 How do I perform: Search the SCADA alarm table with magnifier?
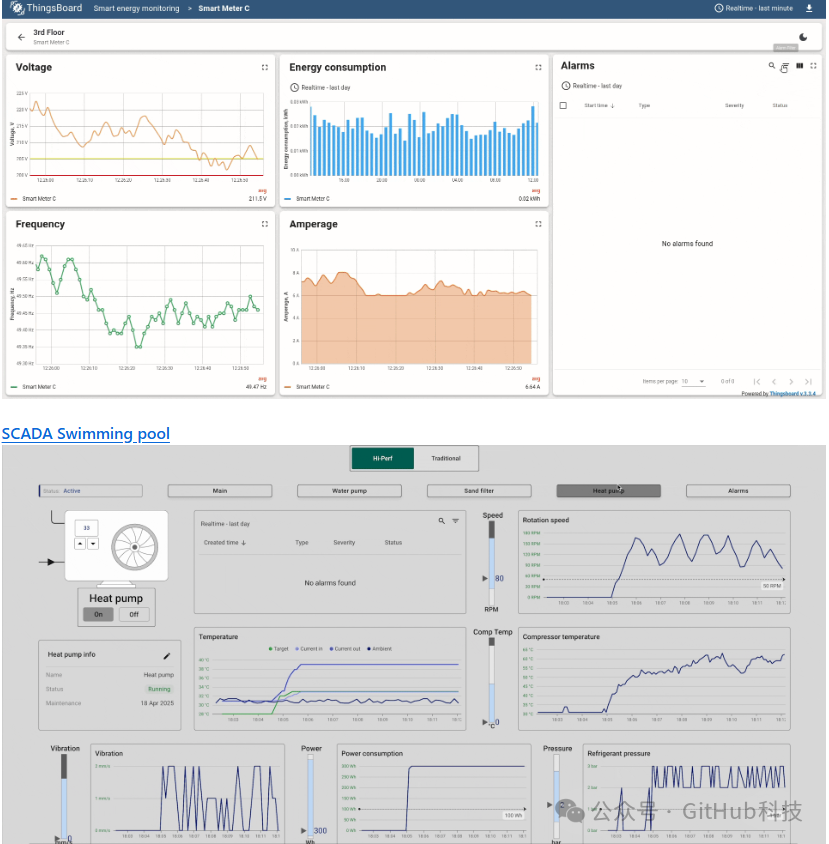click(441, 521)
